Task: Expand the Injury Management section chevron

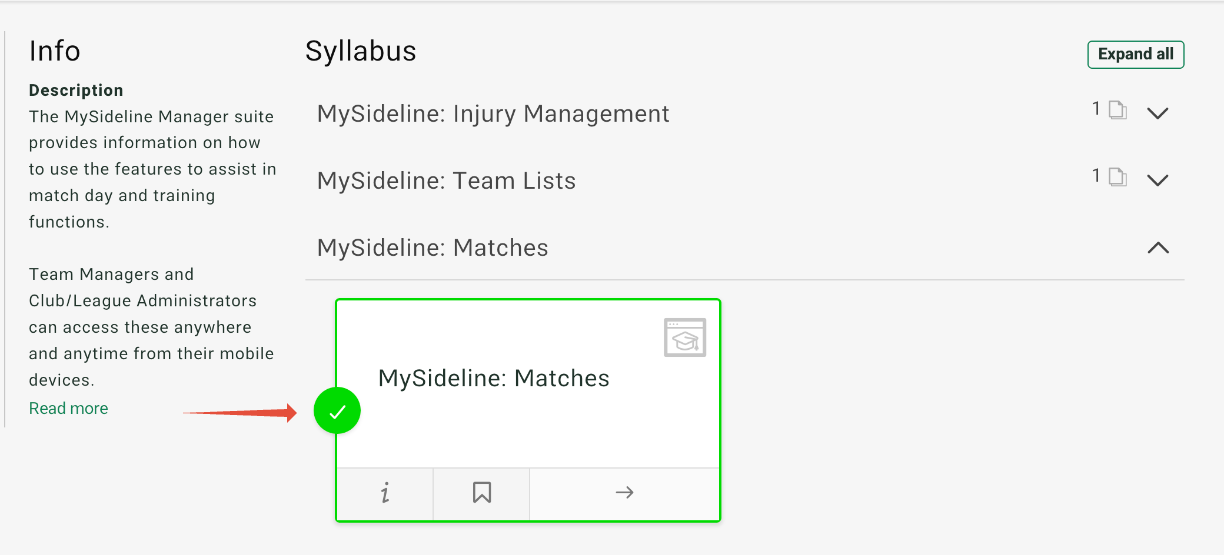Action: (1158, 113)
